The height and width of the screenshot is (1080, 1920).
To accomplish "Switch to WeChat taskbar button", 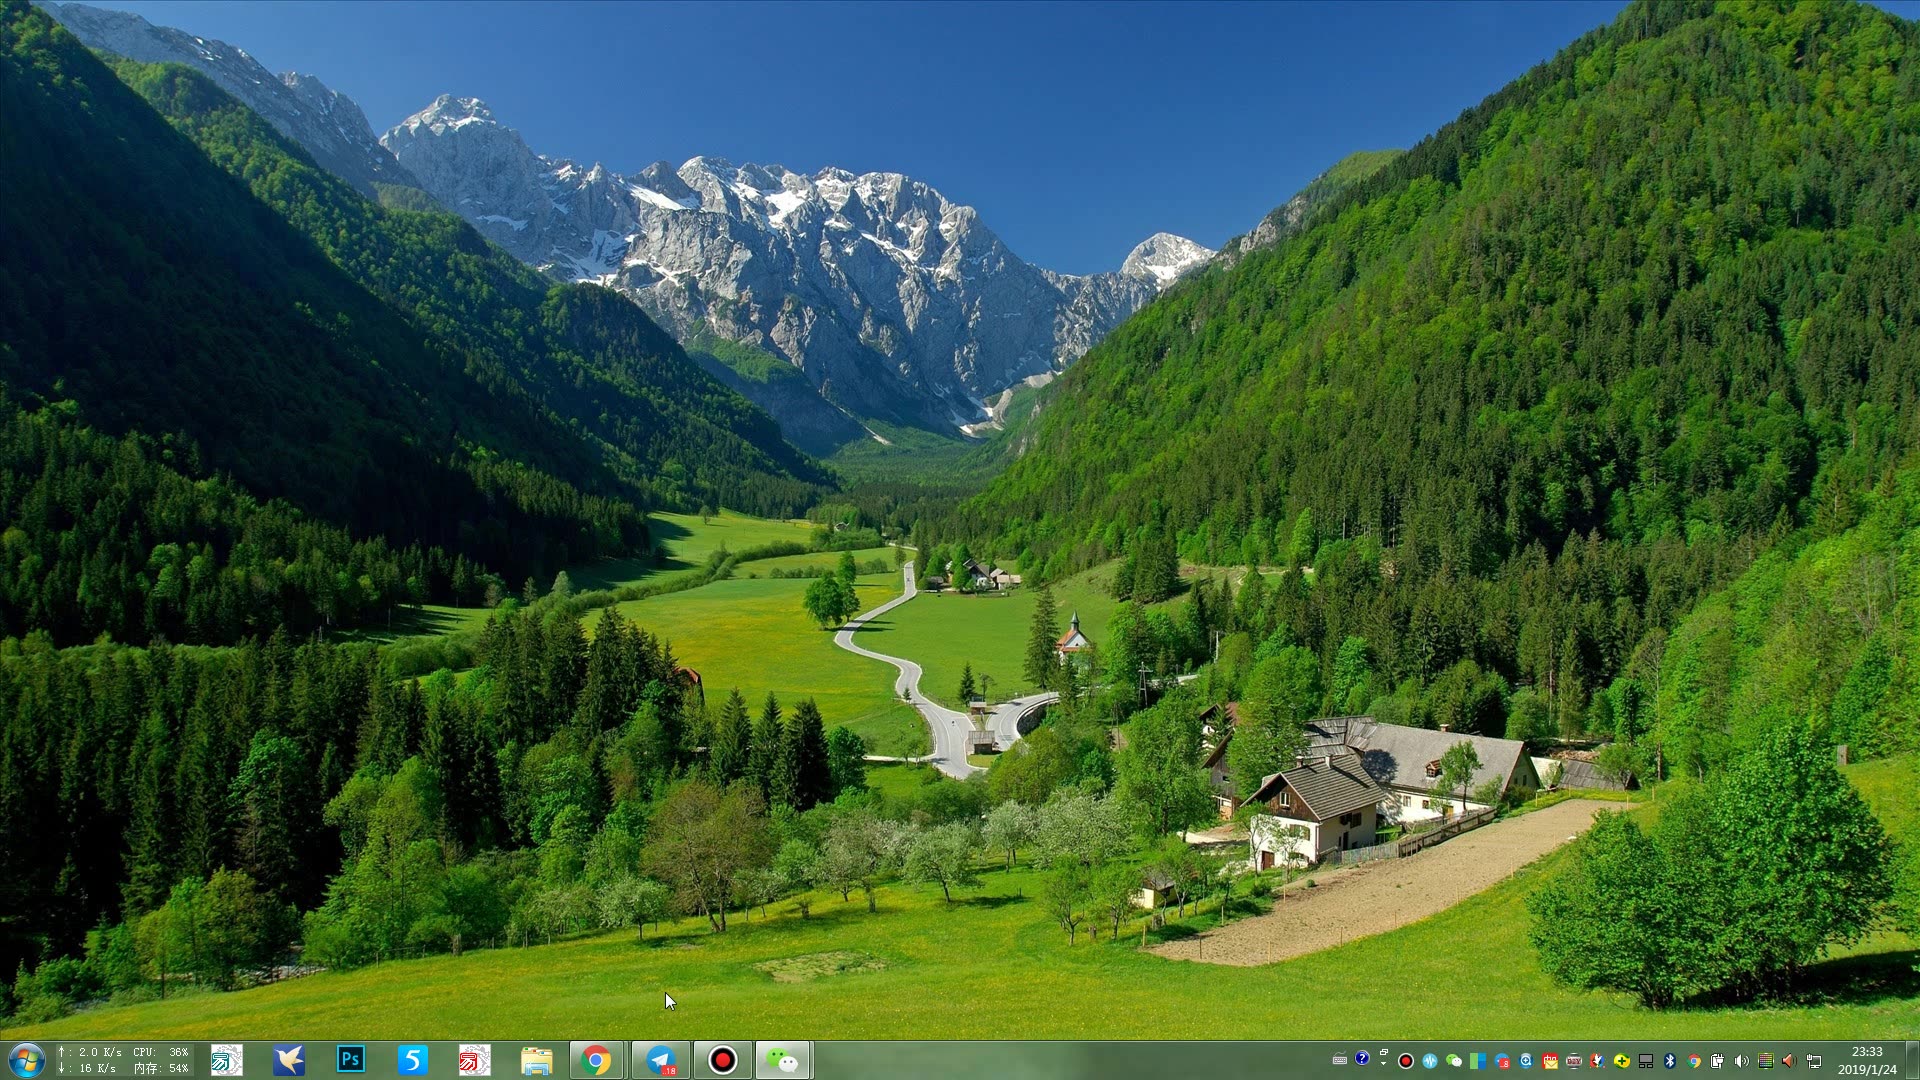I will click(x=783, y=1060).
